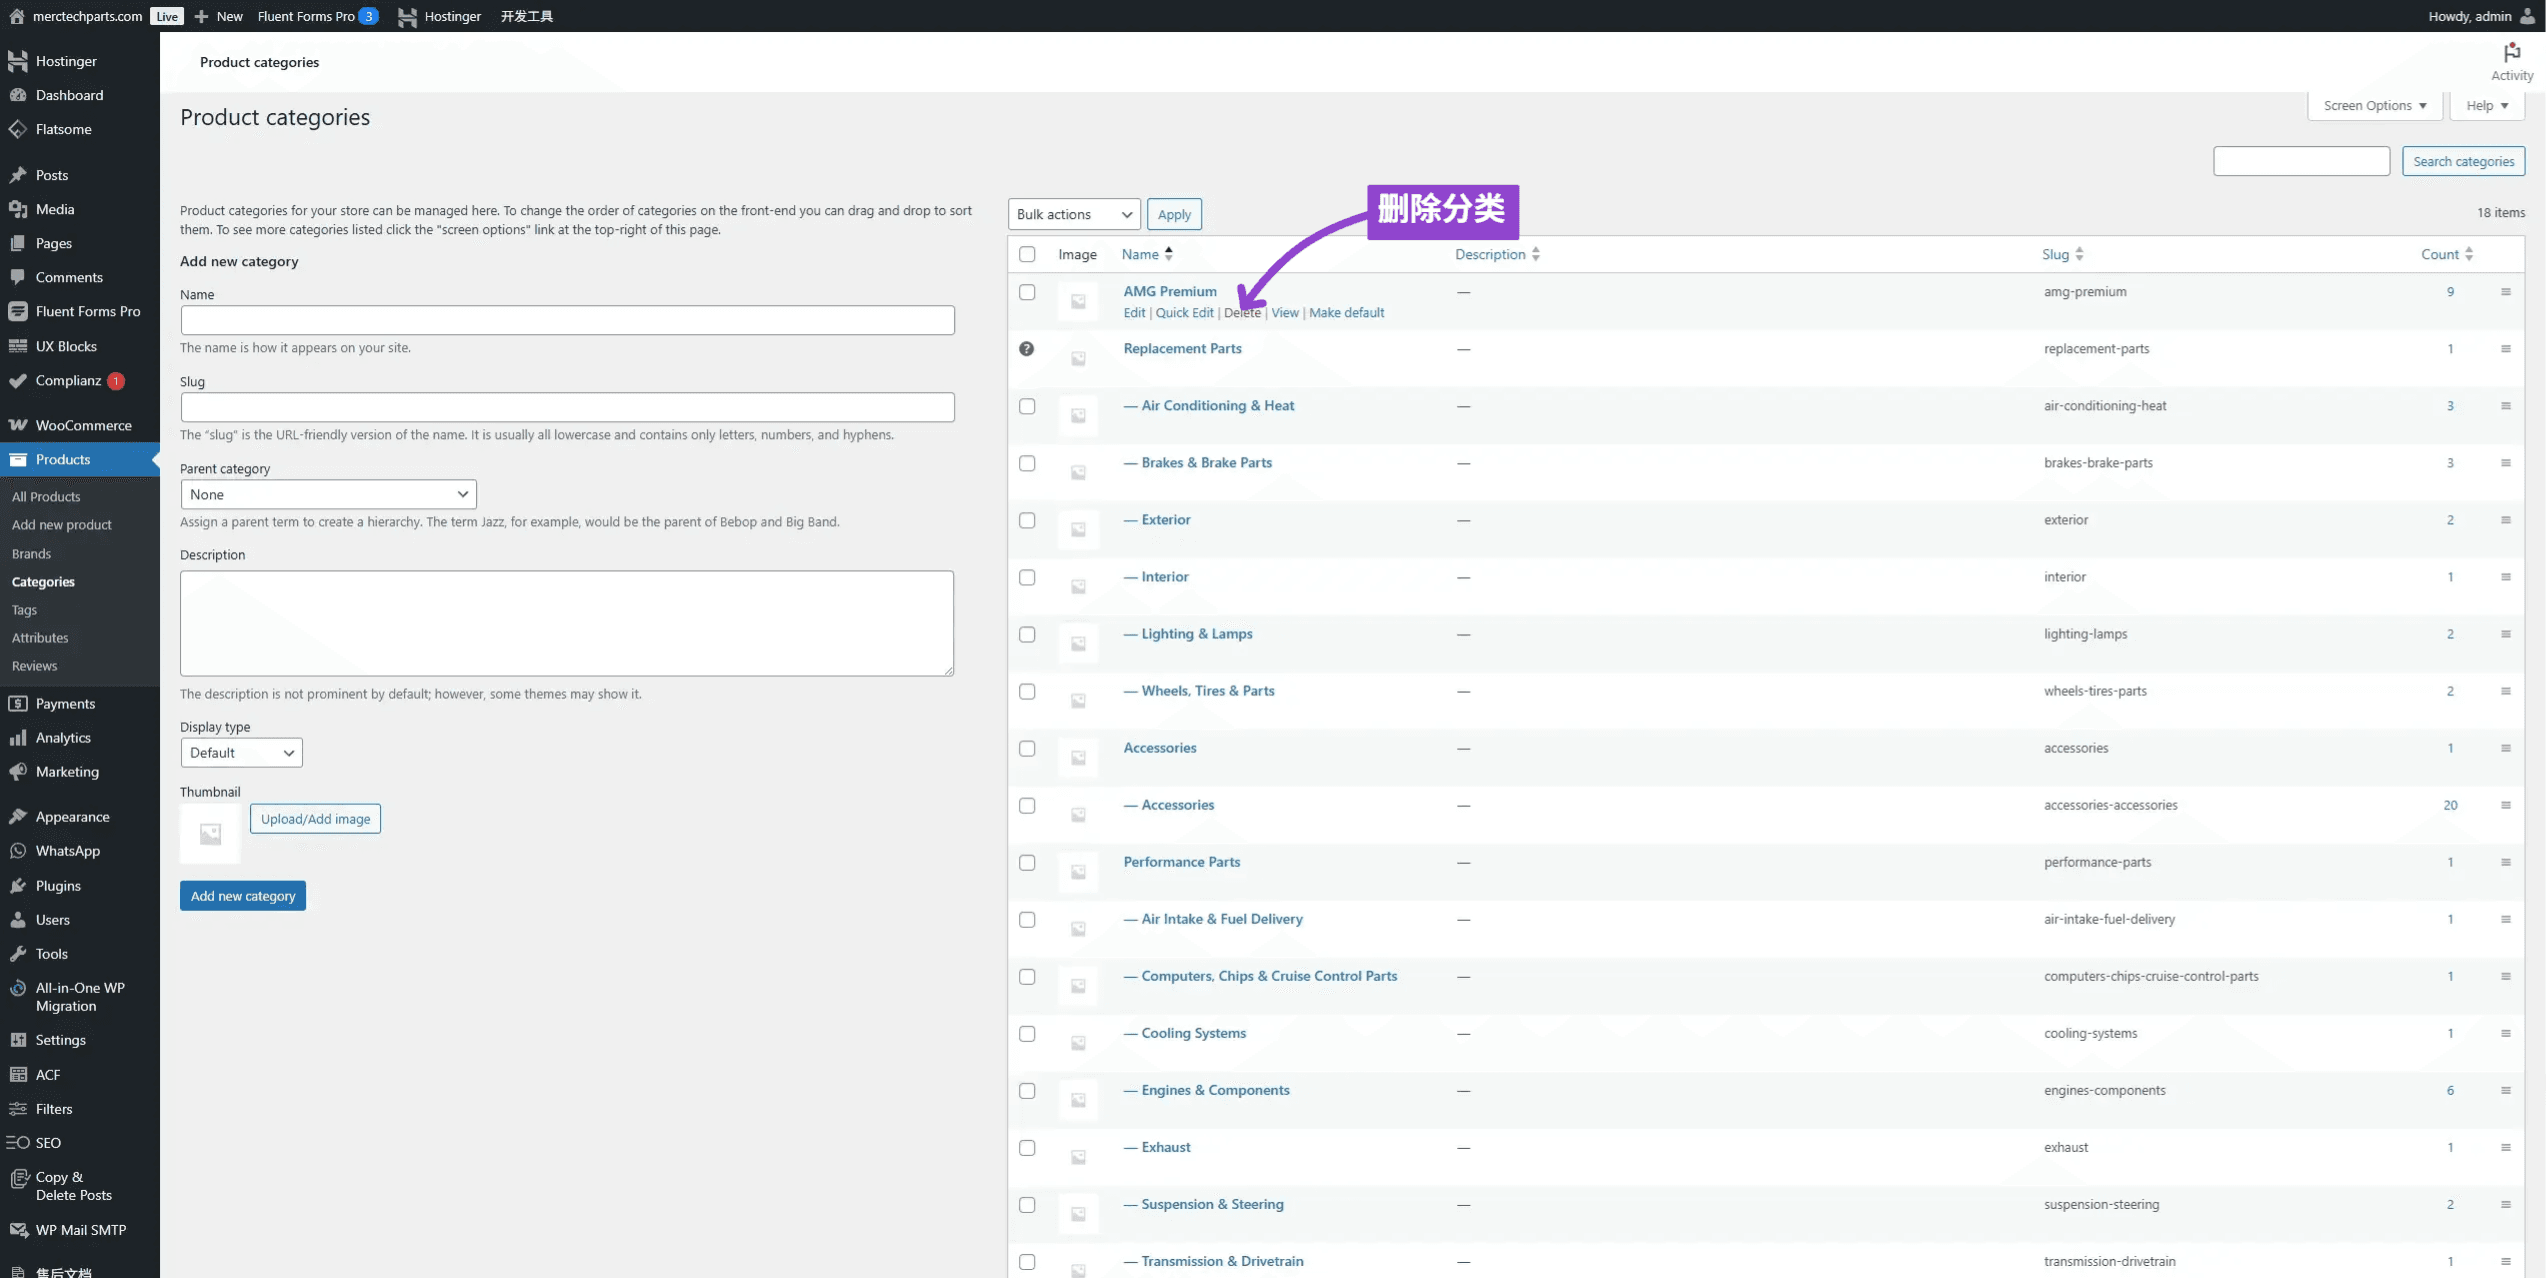Tick the Exterior category checkbox
Screen dimensions: 2546x1278
1027,520
